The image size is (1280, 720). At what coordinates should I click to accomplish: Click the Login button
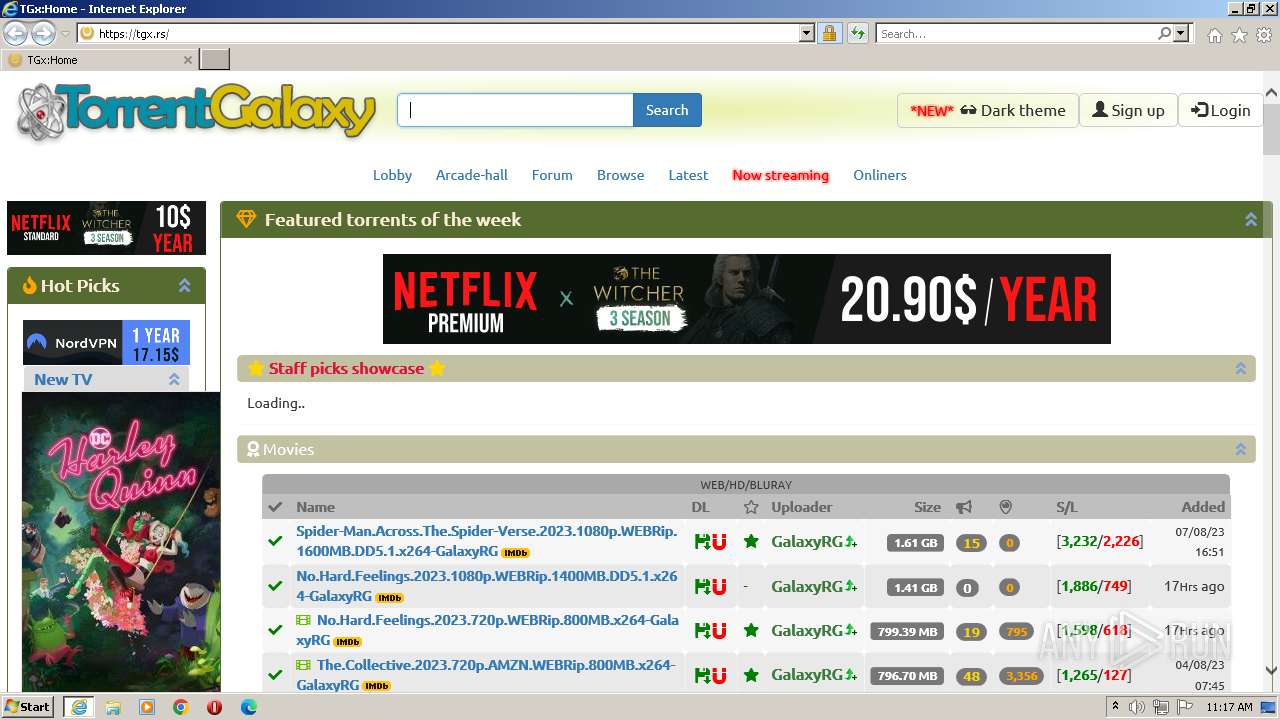pyautogui.click(x=1221, y=110)
